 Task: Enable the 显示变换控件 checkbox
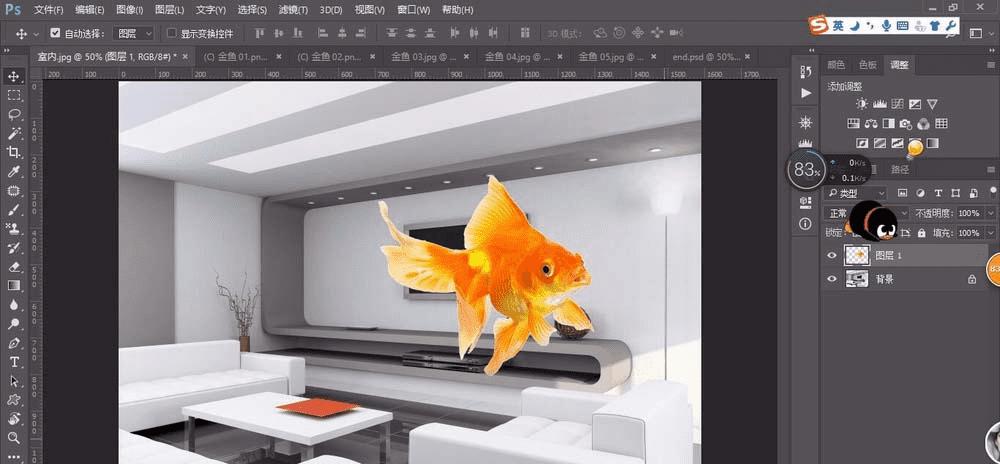[171, 34]
